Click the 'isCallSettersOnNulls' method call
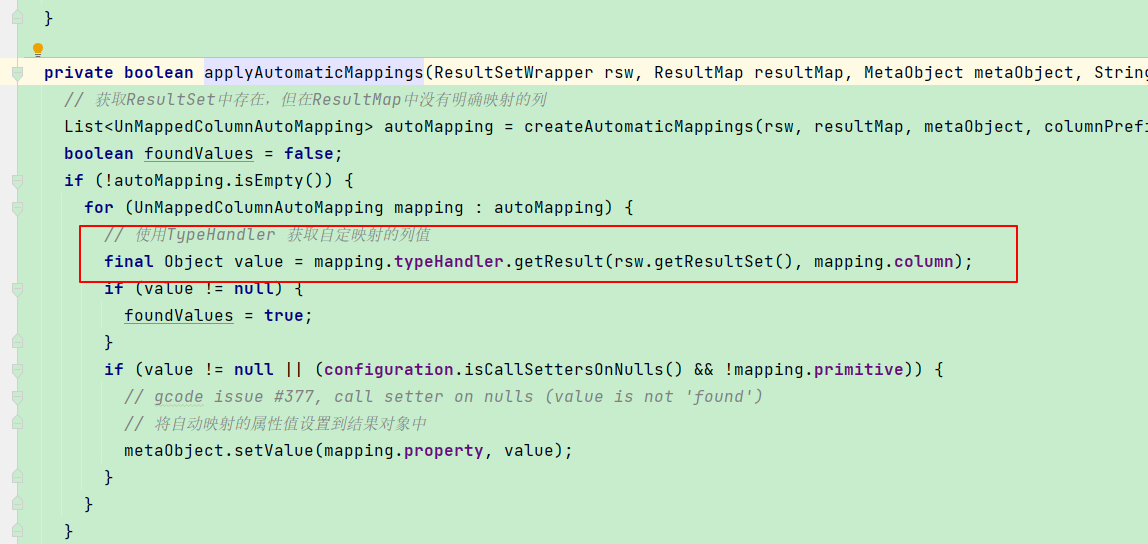Screen dimensions: 1148x544 [x=564, y=370]
